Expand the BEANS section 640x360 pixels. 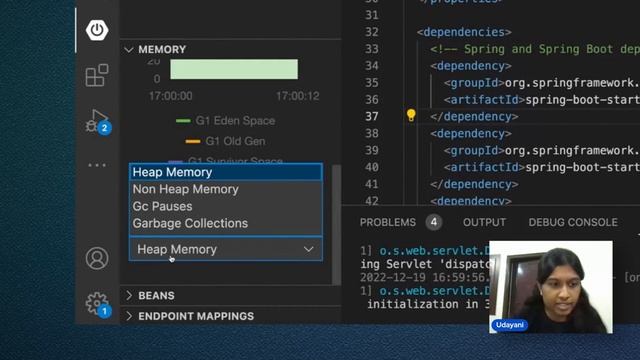(x=230, y=296)
